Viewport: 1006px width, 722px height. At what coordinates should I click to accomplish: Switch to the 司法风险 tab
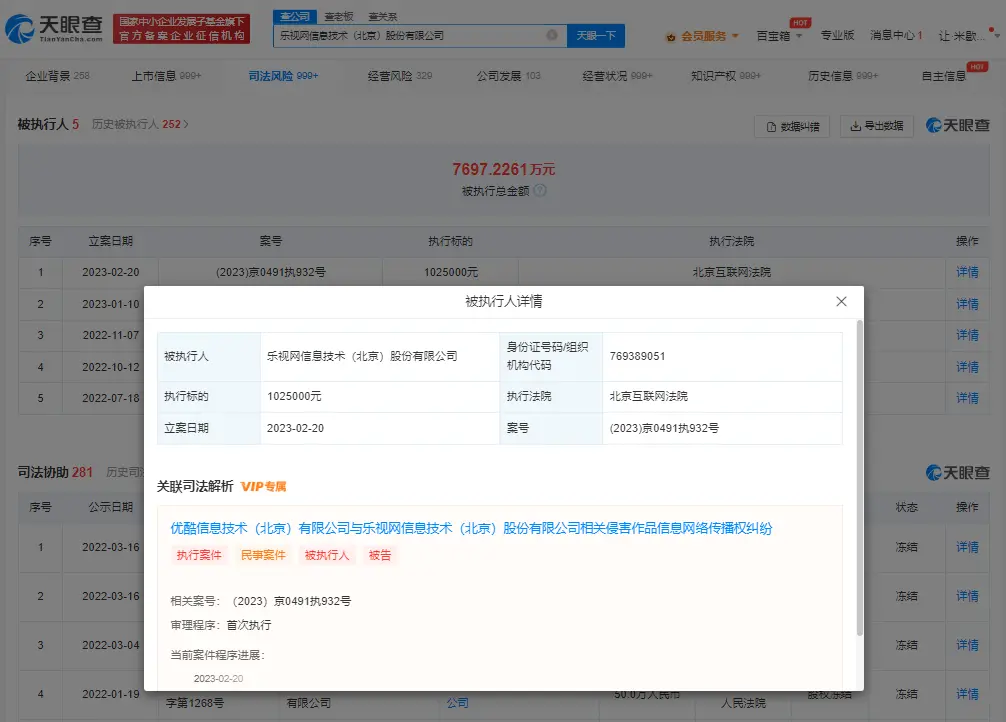[x=283, y=76]
